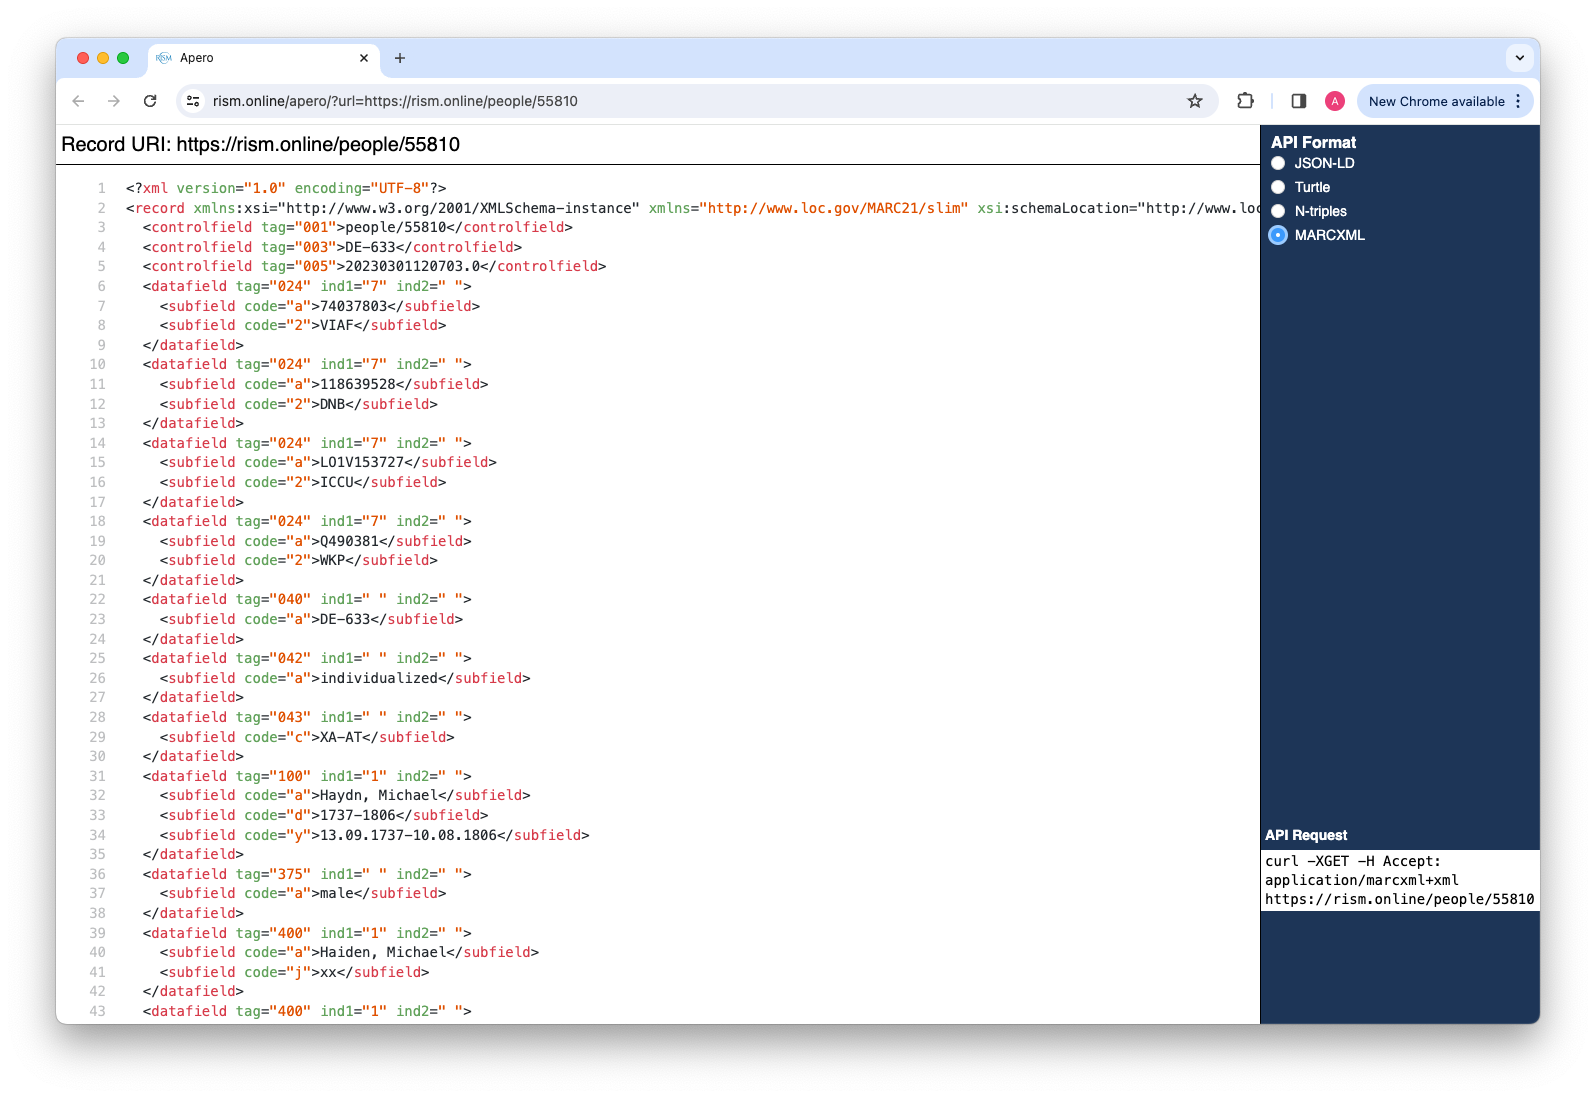1596x1098 pixels.
Task: Toggle the Chrome side panel icon
Action: [1299, 101]
